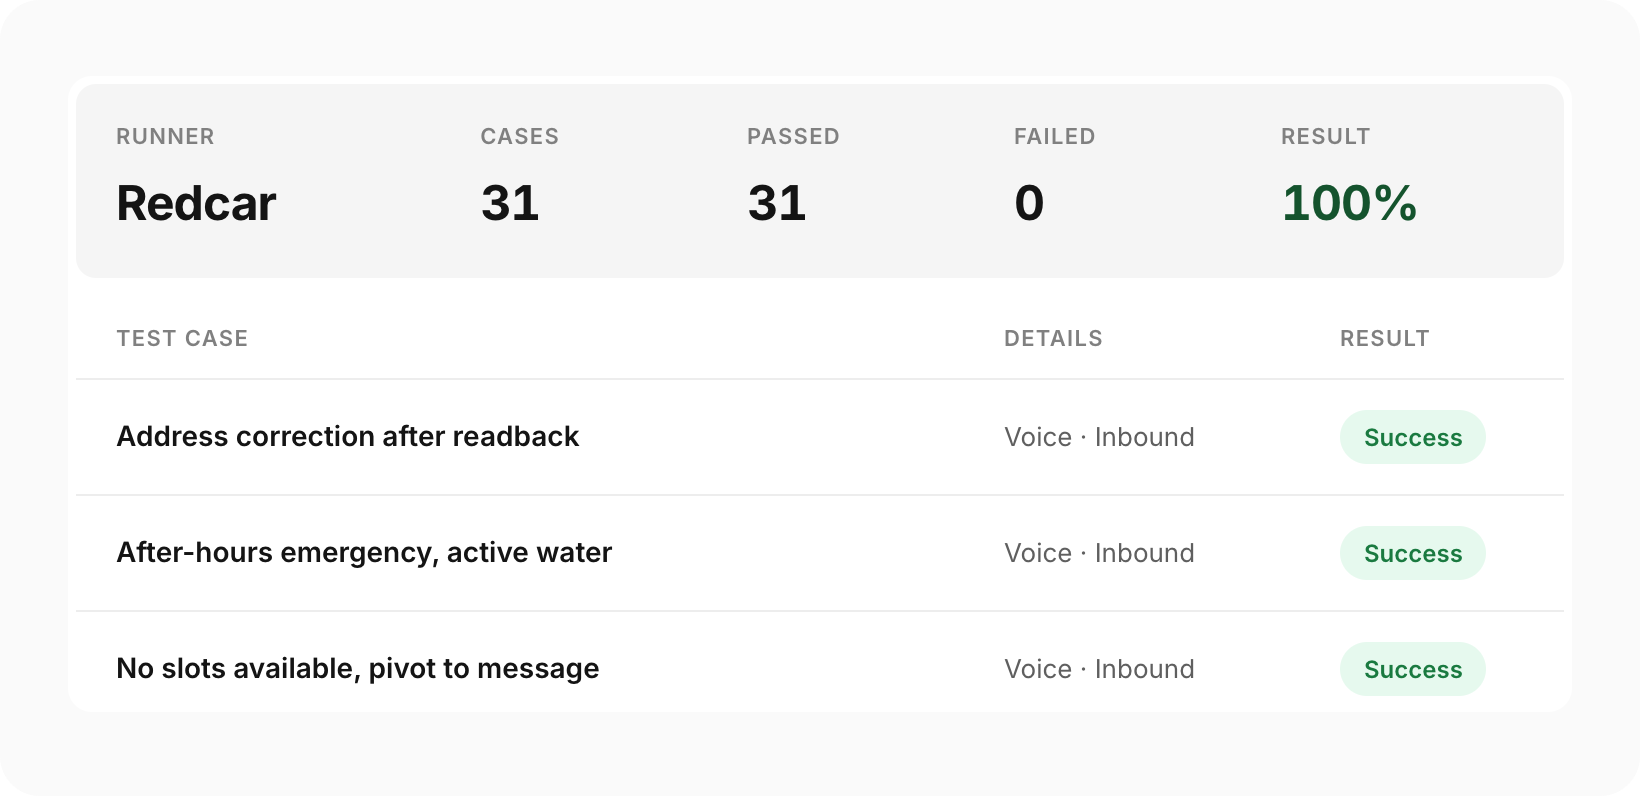Click the RESULT column header in table

[1384, 338]
